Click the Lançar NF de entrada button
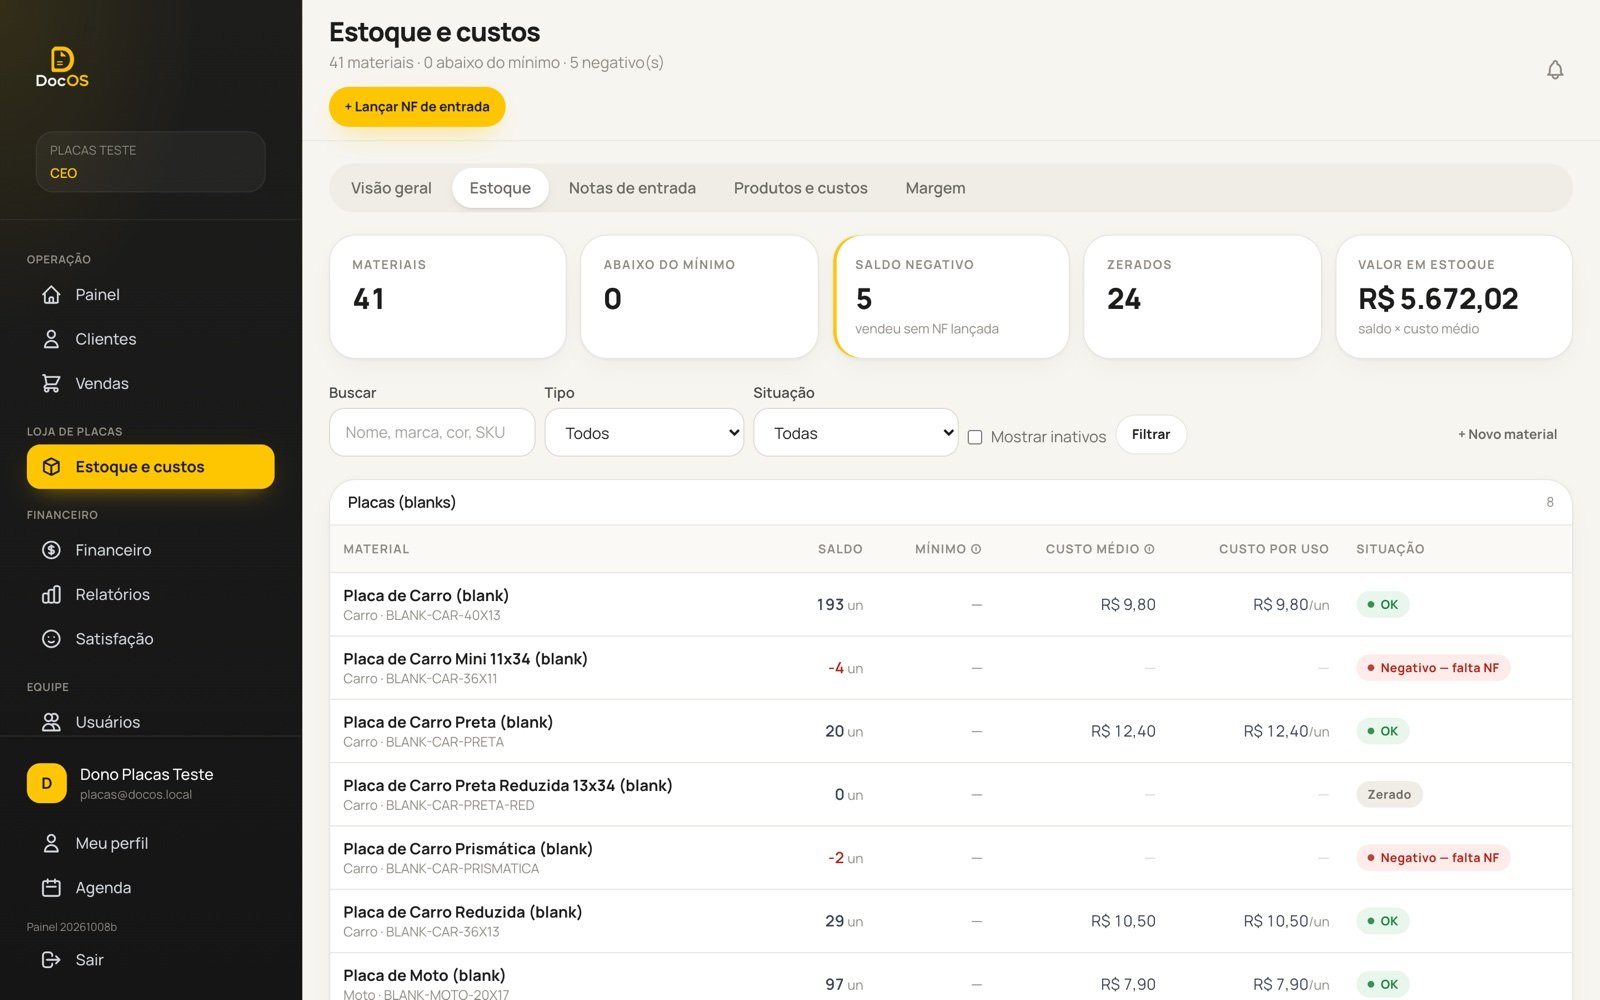Image resolution: width=1600 pixels, height=1000 pixels. [417, 107]
